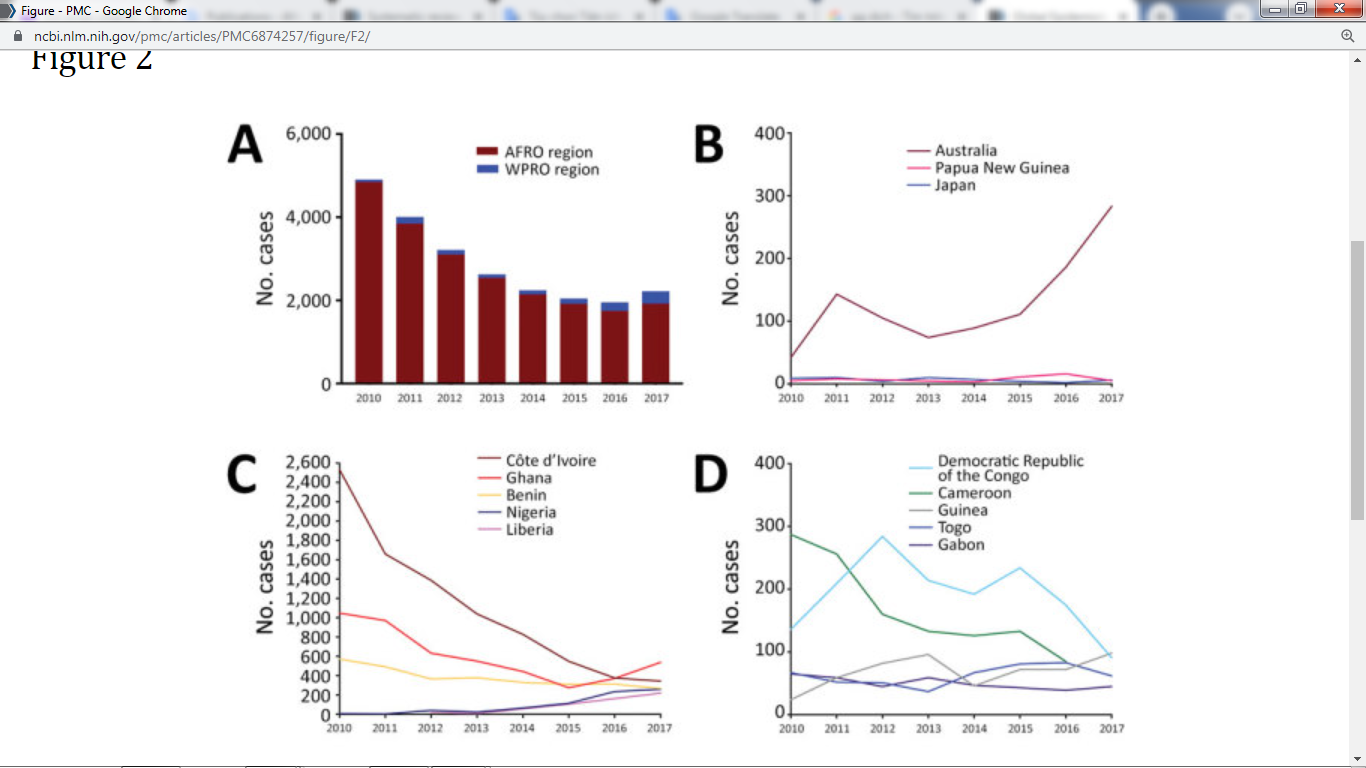Click the Ghana legend label in chart C
The width and height of the screenshot is (1366, 768).
[x=528, y=478]
